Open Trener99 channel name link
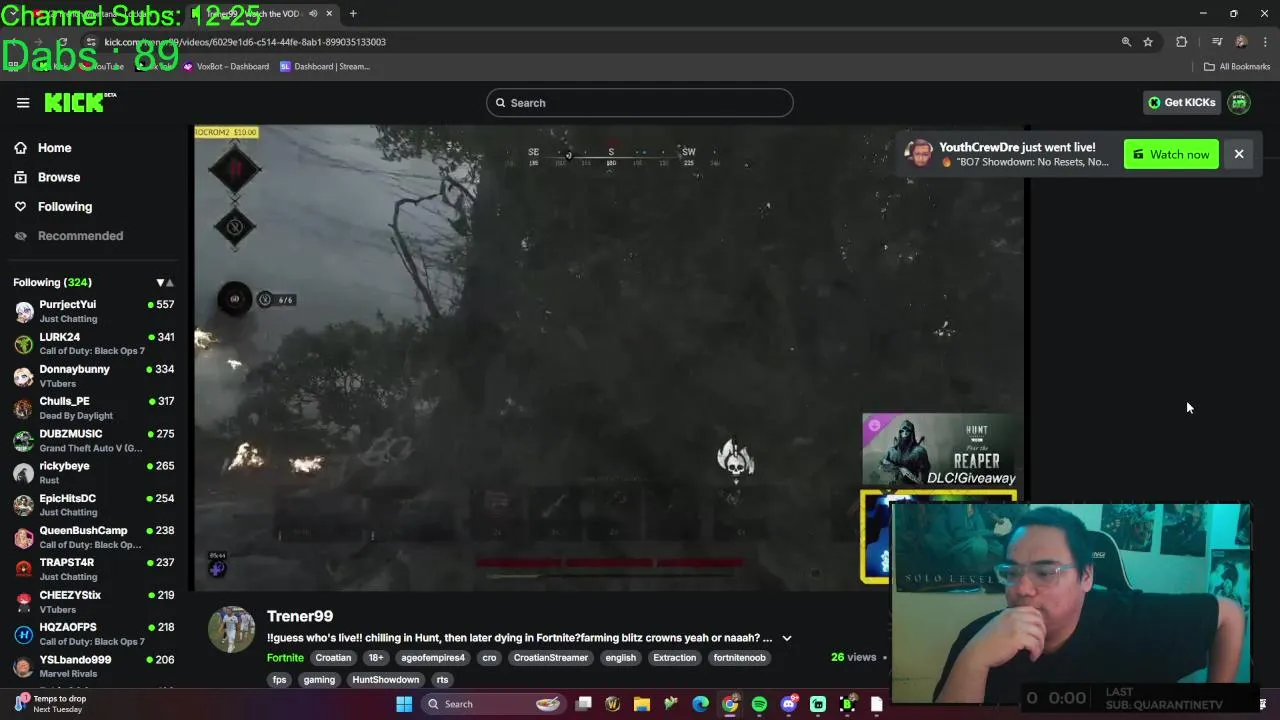The width and height of the screenshot is (1280, 720). point(300,616)
